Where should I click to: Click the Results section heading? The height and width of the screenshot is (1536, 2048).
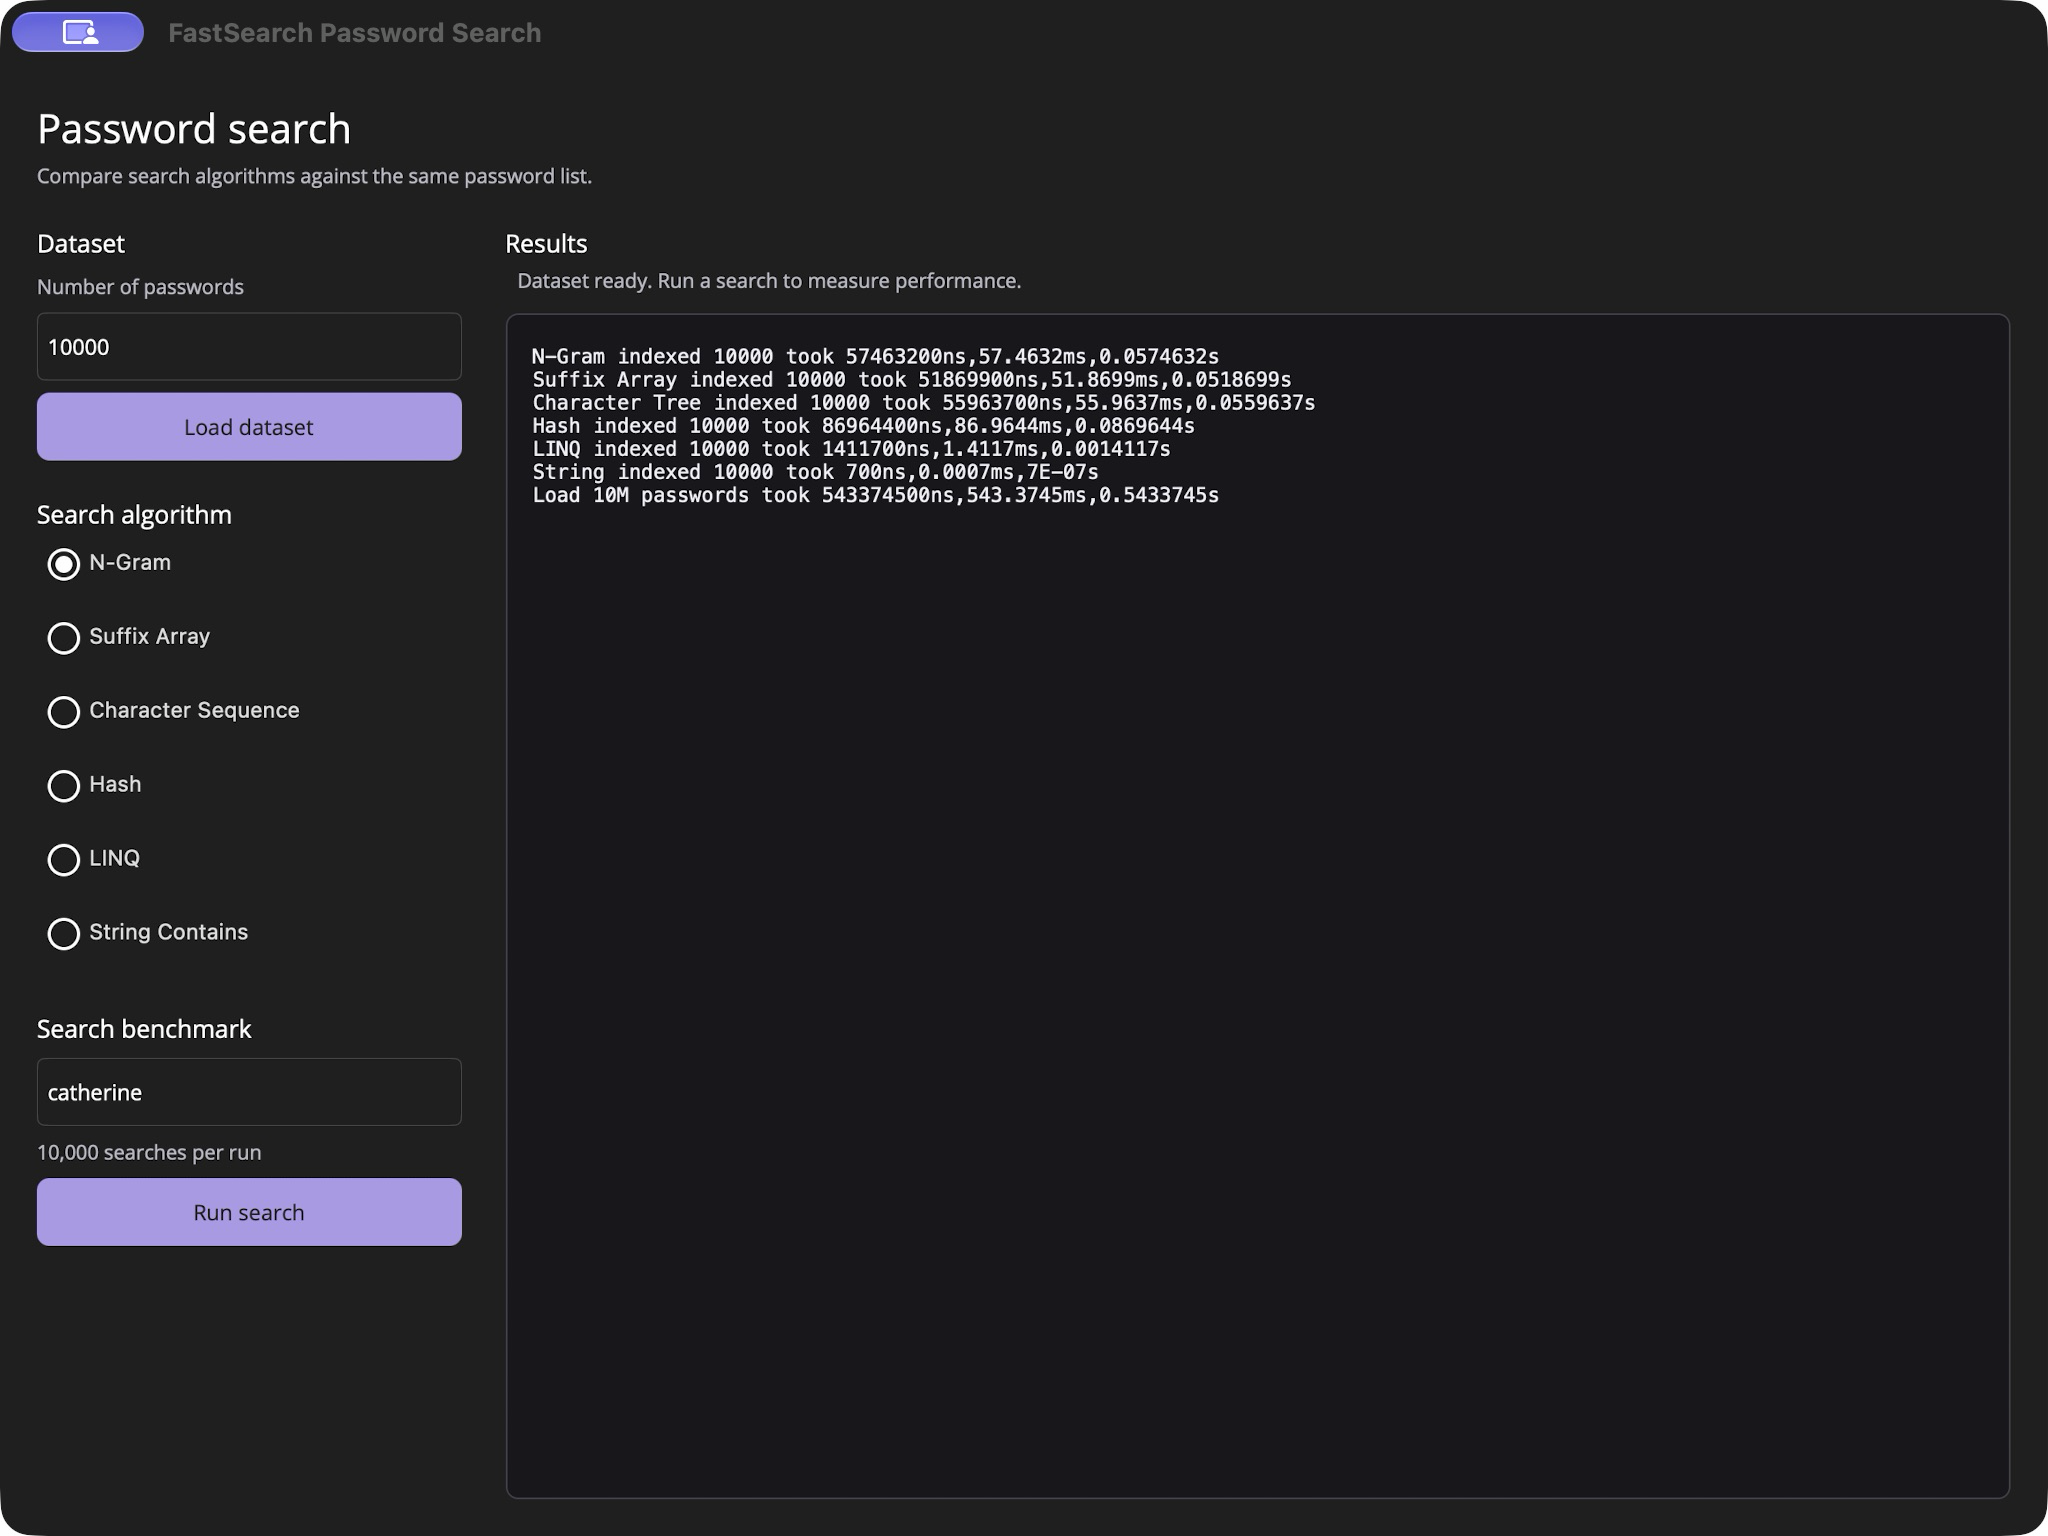pyautogui.click(x=546, y=244)
